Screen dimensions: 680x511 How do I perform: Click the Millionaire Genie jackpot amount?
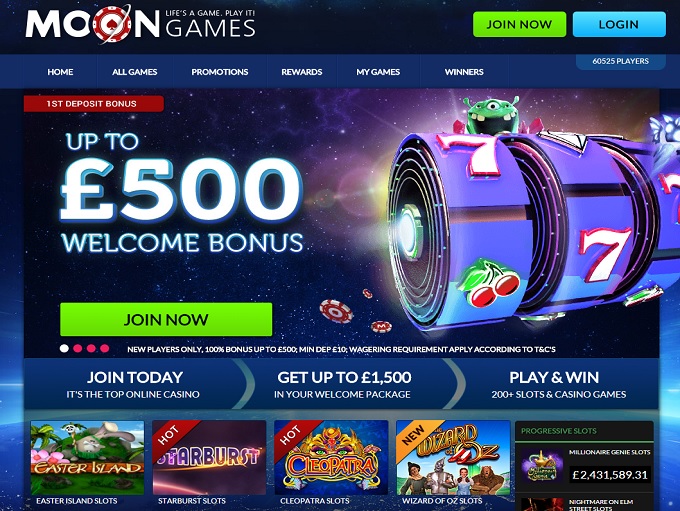(610, 475)
